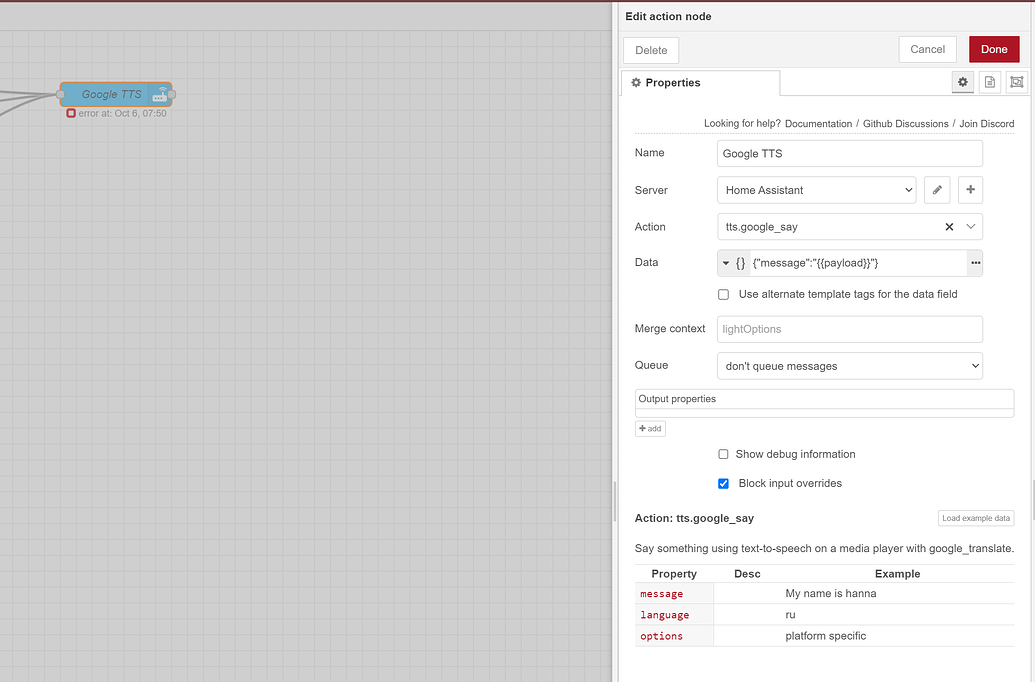Expand Data field editor ellipsis button
Image resolution: width=1035 pixels, height=682 pixels.
point(975,263)
